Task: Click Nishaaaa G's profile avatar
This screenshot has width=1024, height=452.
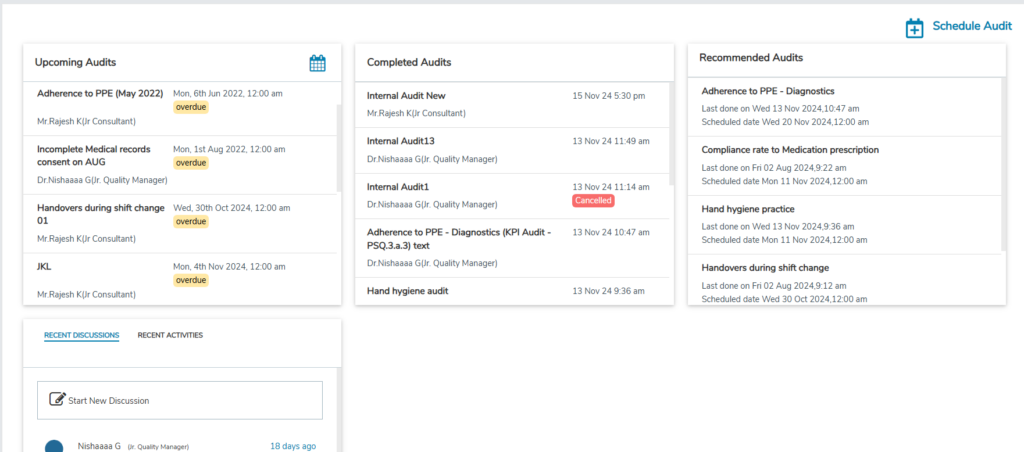Action: click(55, 446)
